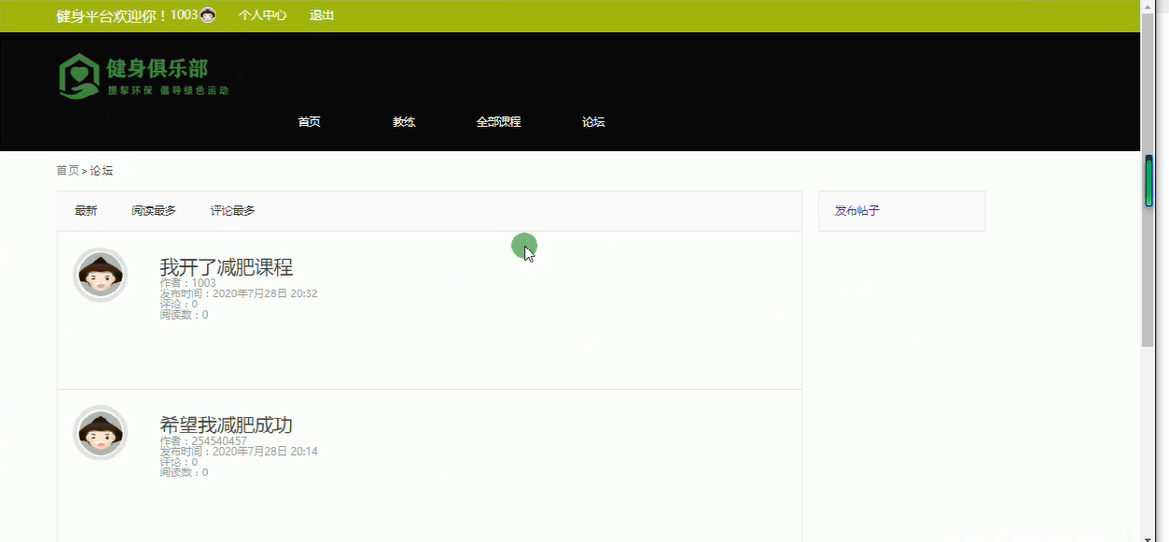This screenshot has height=542, width=1169.
Task: Open the post titled 希望我减肥成功
Action: pos(226,425)
